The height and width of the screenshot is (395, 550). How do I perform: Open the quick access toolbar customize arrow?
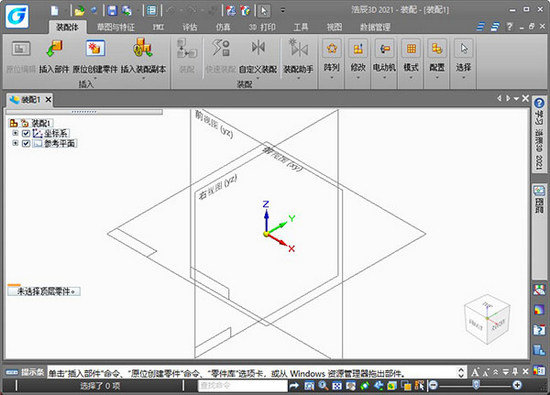tap(283, 11)
